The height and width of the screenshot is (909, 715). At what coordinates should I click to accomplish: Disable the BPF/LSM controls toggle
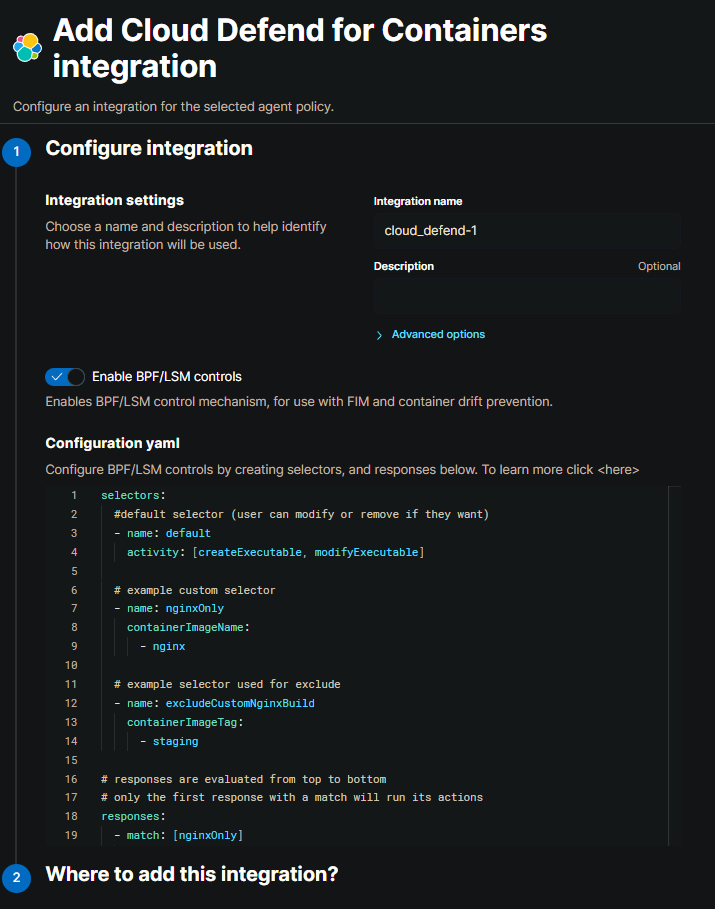(65, 377)
